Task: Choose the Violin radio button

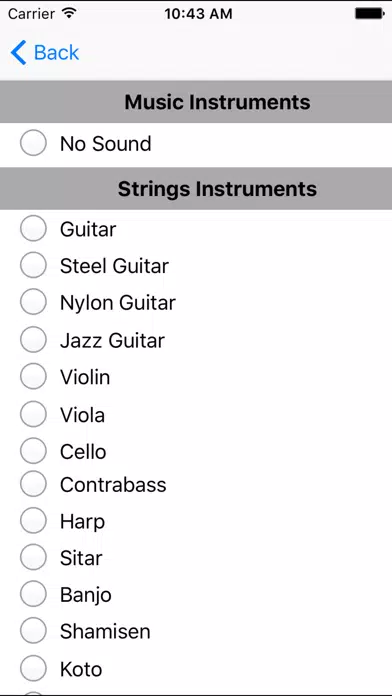Action: (x=33, y=376)
